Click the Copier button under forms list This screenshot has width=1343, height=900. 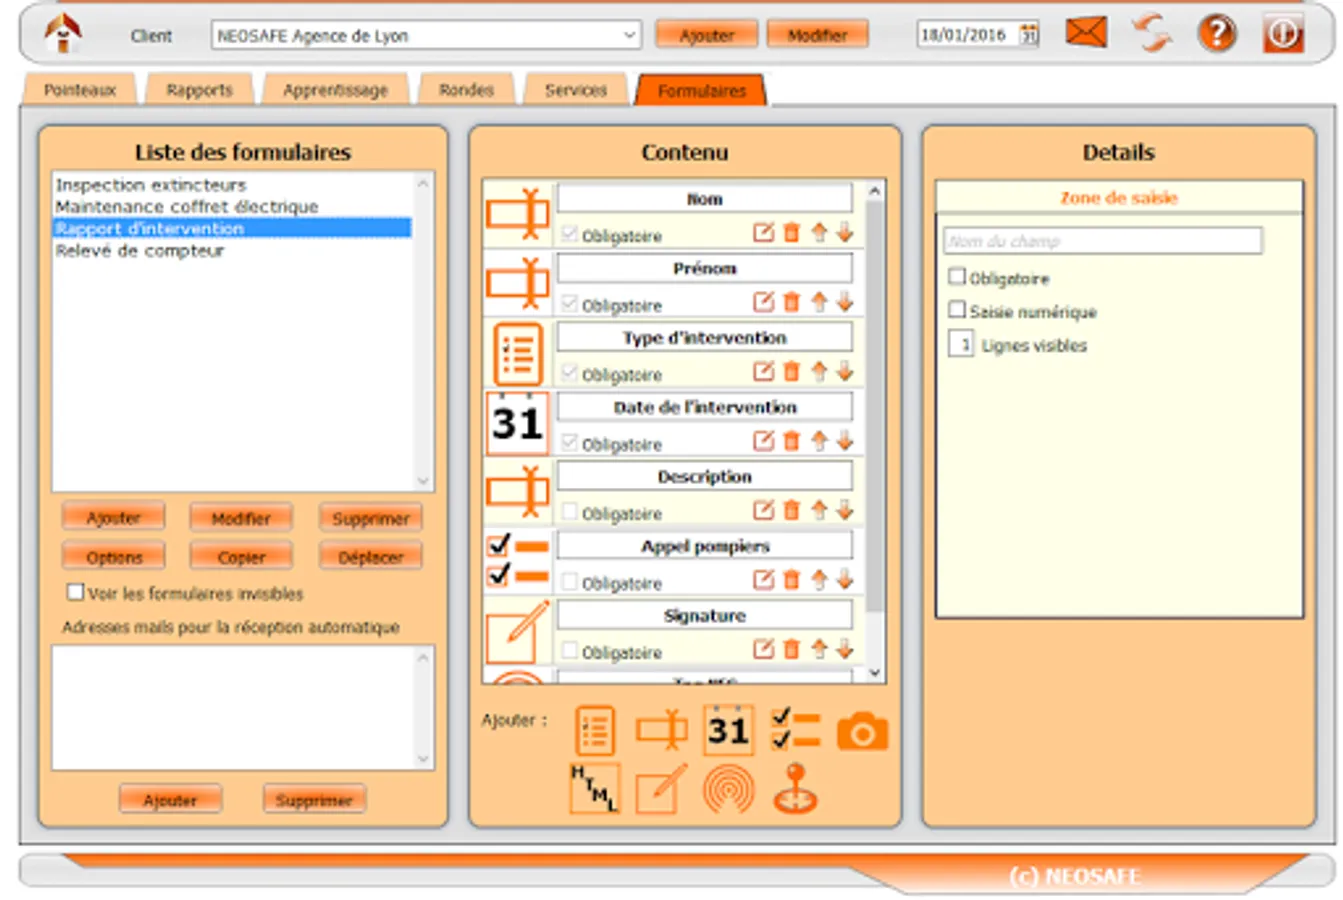point(241,557)
